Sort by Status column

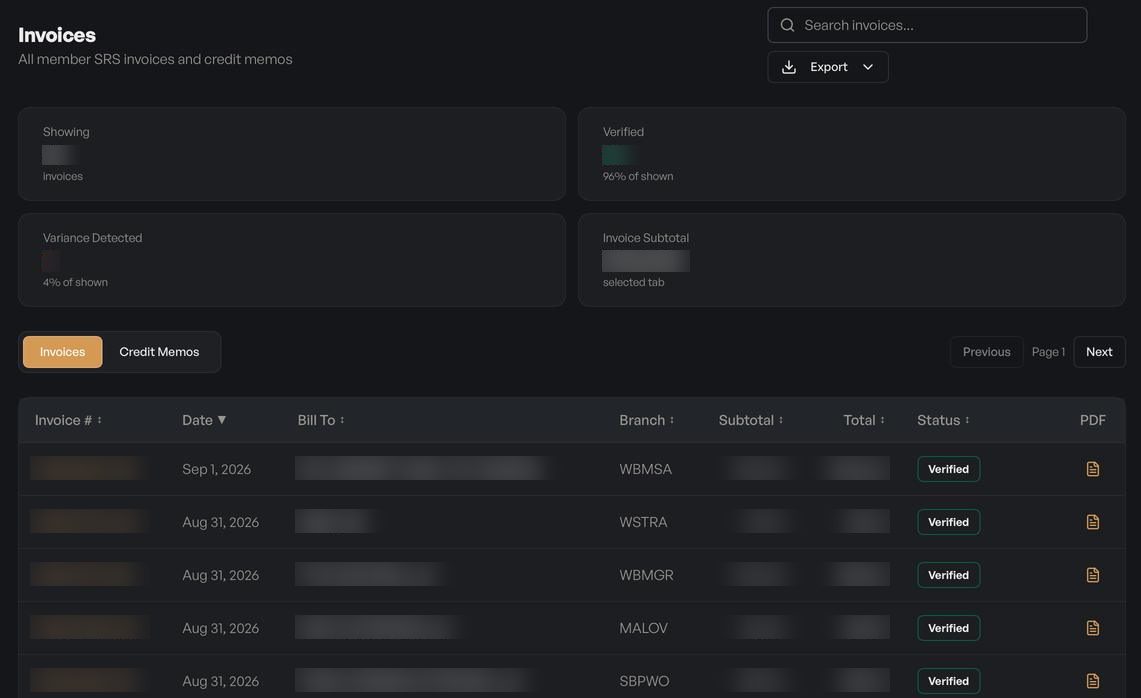[x=943, y=421]
